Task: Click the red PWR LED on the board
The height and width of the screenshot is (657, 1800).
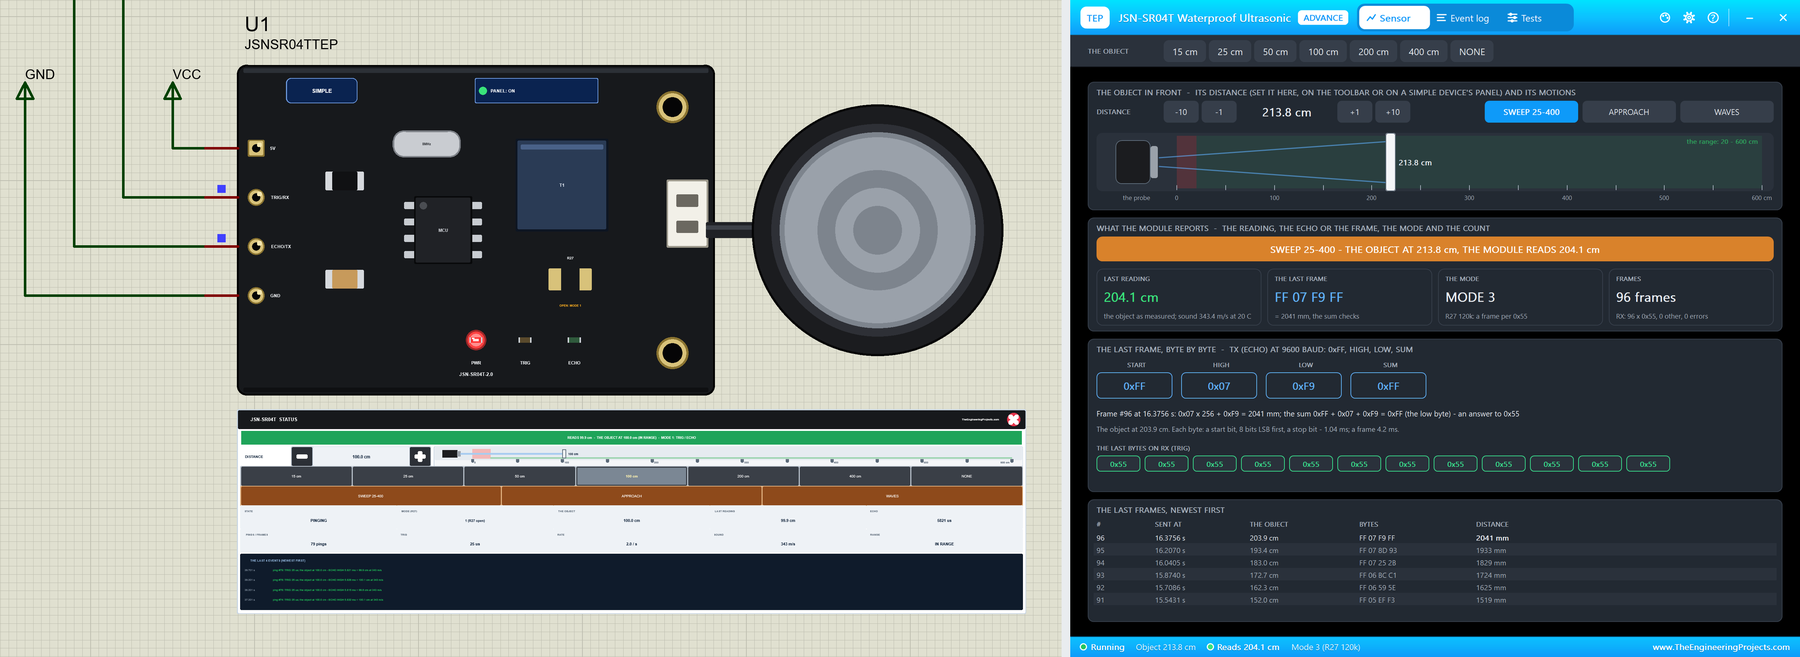Action: [x=476, y=340]
